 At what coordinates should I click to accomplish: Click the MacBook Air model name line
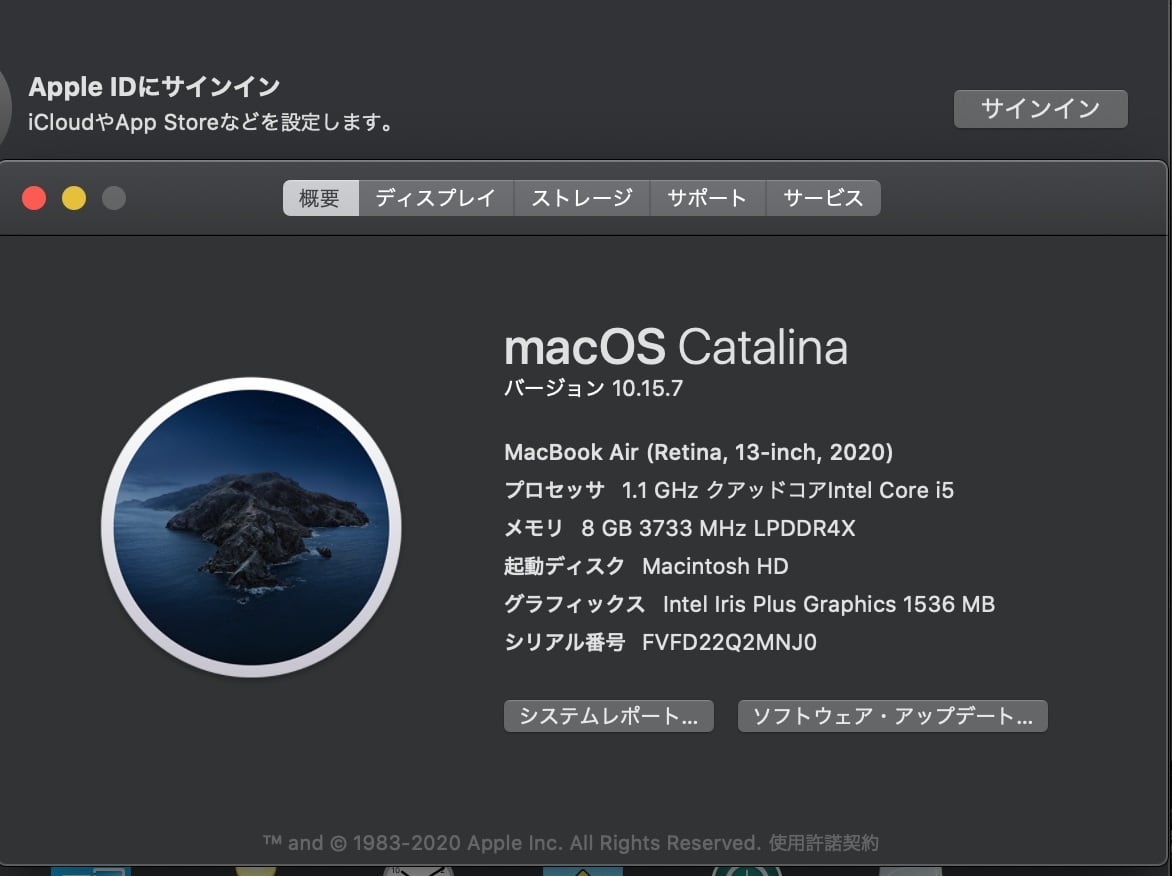[x=698, y=452]
